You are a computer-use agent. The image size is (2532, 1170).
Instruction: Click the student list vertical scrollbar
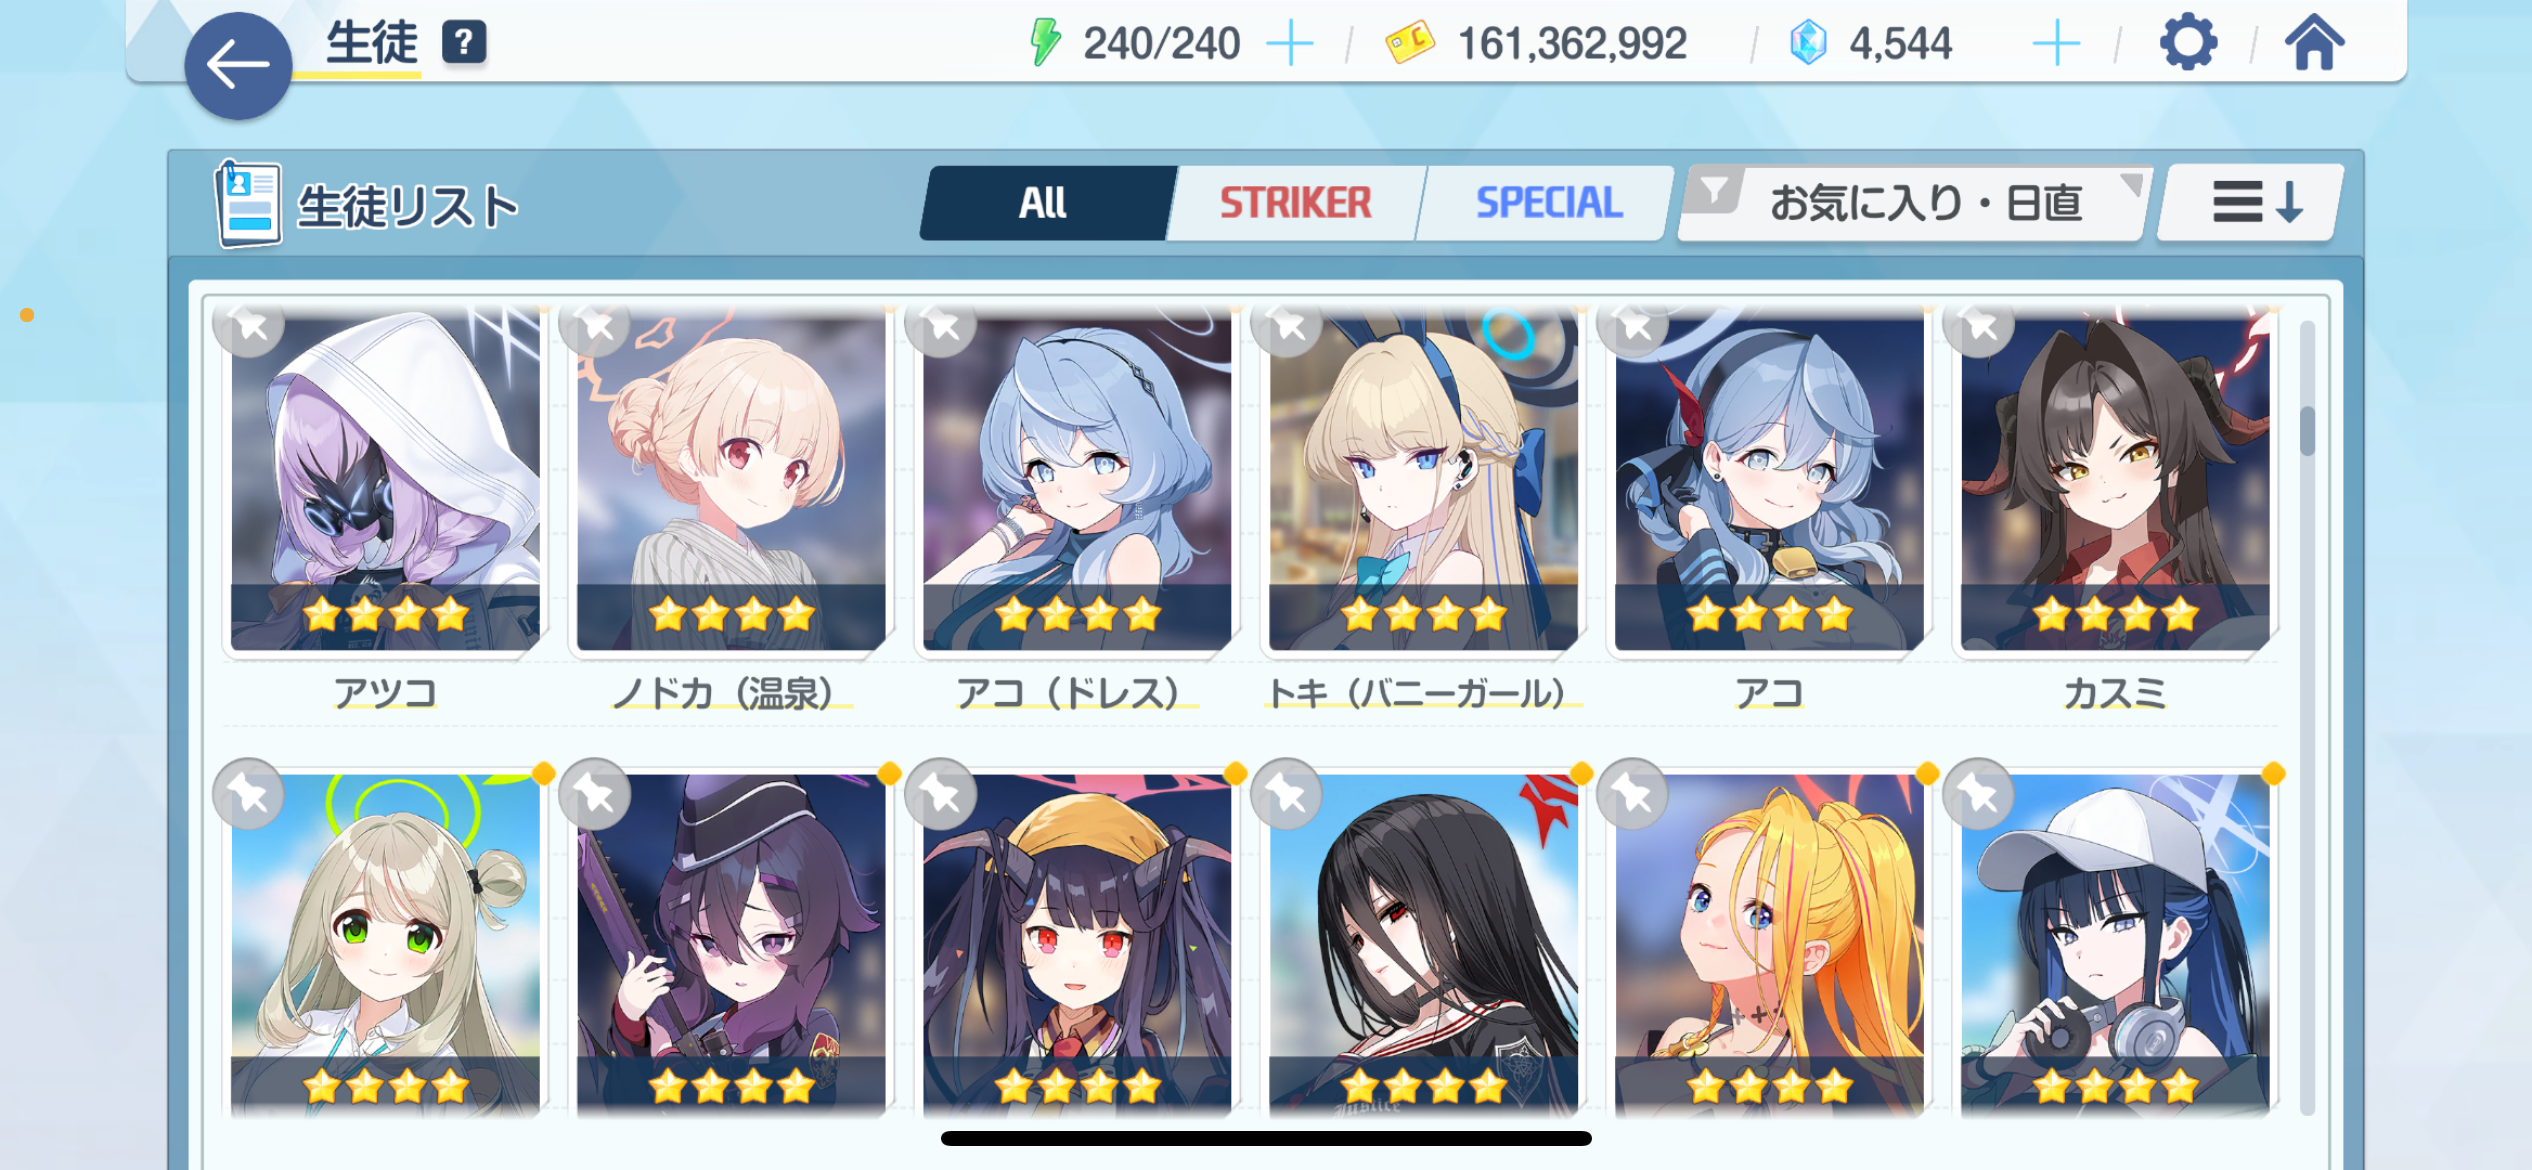click(2307, 715)
